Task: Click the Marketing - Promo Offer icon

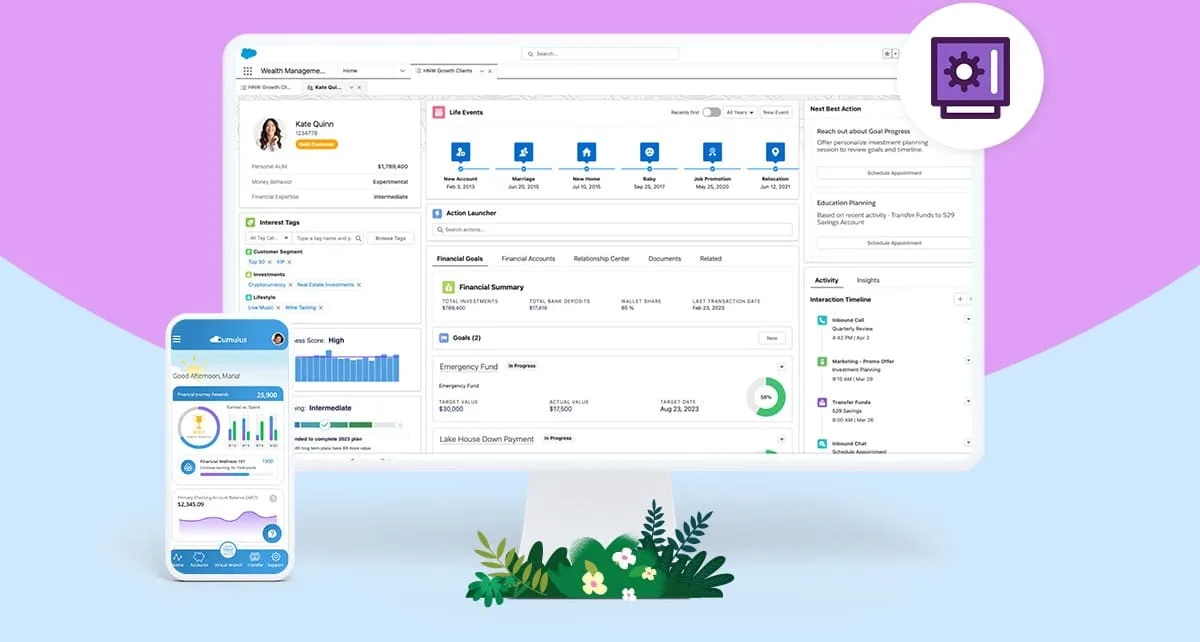Action: point(822,362)
